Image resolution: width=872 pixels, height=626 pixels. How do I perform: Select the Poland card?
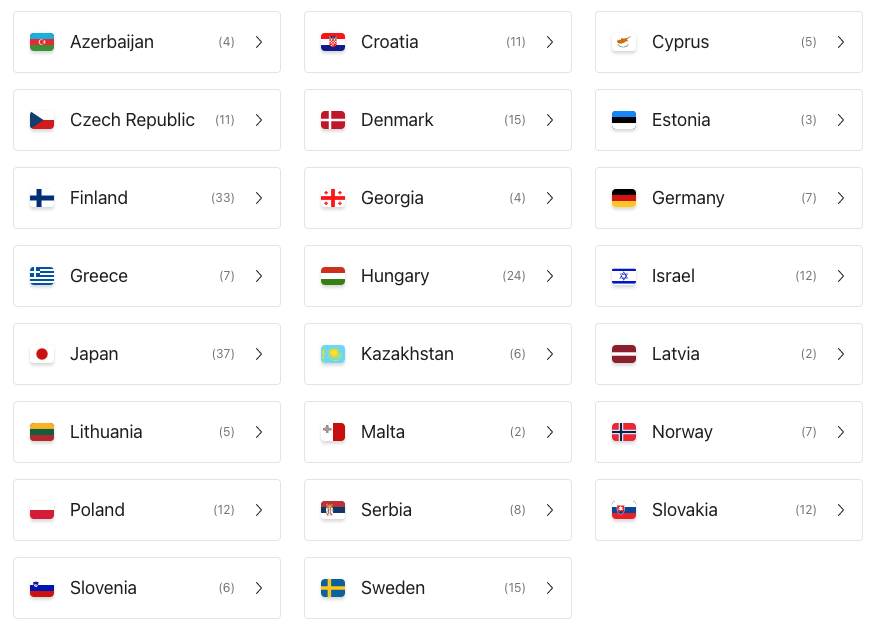[x=147, y=510]
